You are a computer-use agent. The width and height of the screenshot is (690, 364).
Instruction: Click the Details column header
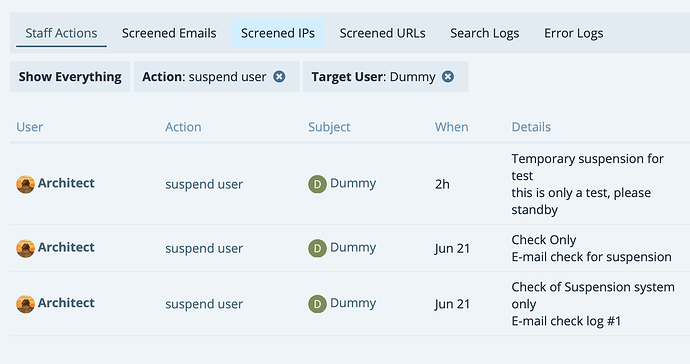coord(531,127)
